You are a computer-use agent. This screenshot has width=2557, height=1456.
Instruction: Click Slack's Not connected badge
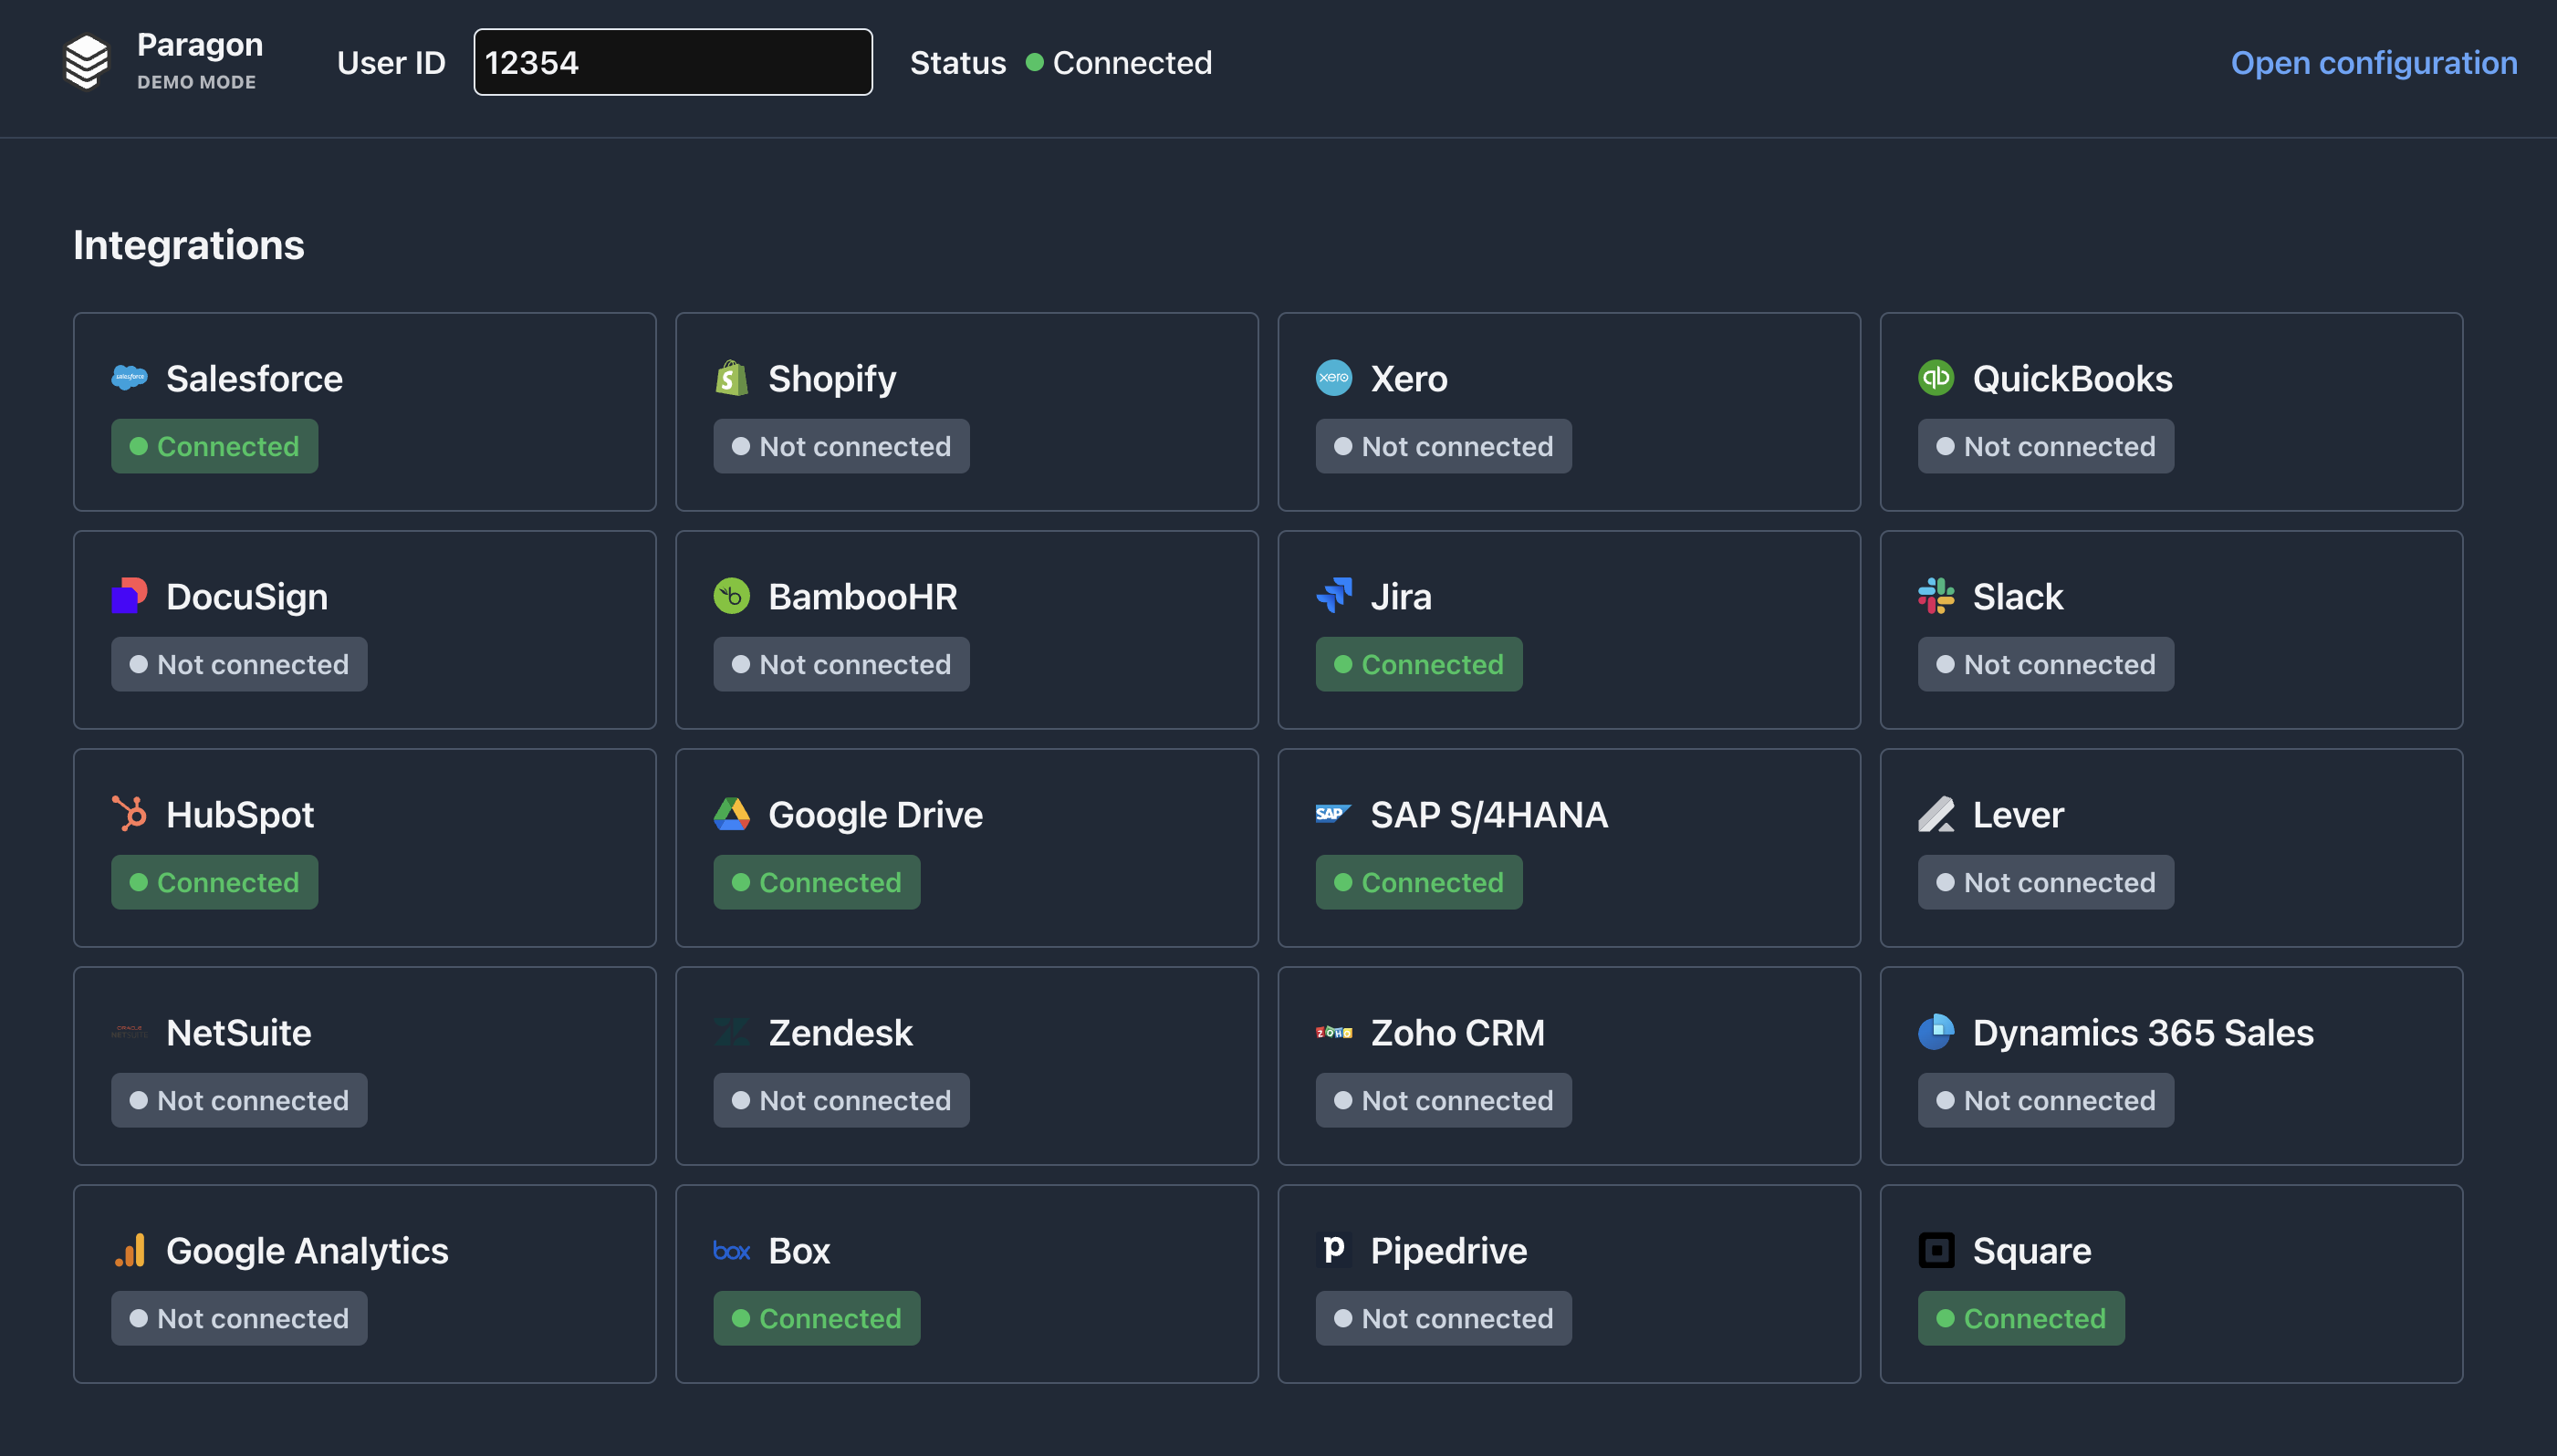coord(2046,664)
